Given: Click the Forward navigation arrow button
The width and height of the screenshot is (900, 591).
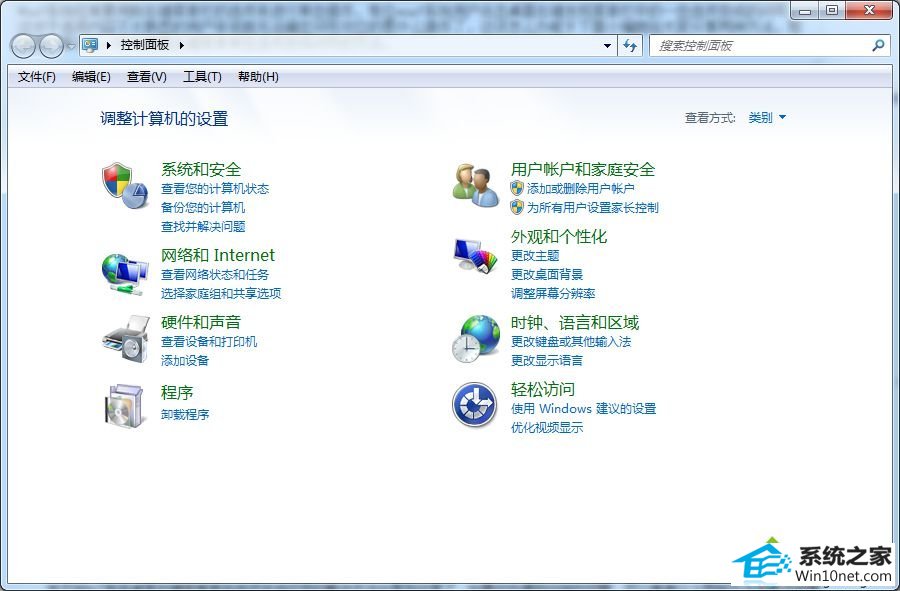Looking at the screenshot, I should coord(51,46).
